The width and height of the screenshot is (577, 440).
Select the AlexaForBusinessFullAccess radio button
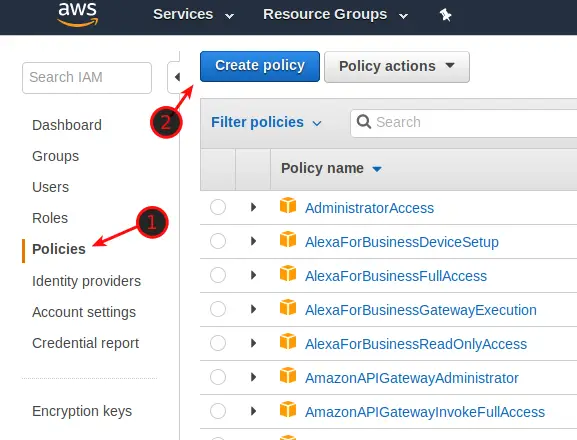218,275
